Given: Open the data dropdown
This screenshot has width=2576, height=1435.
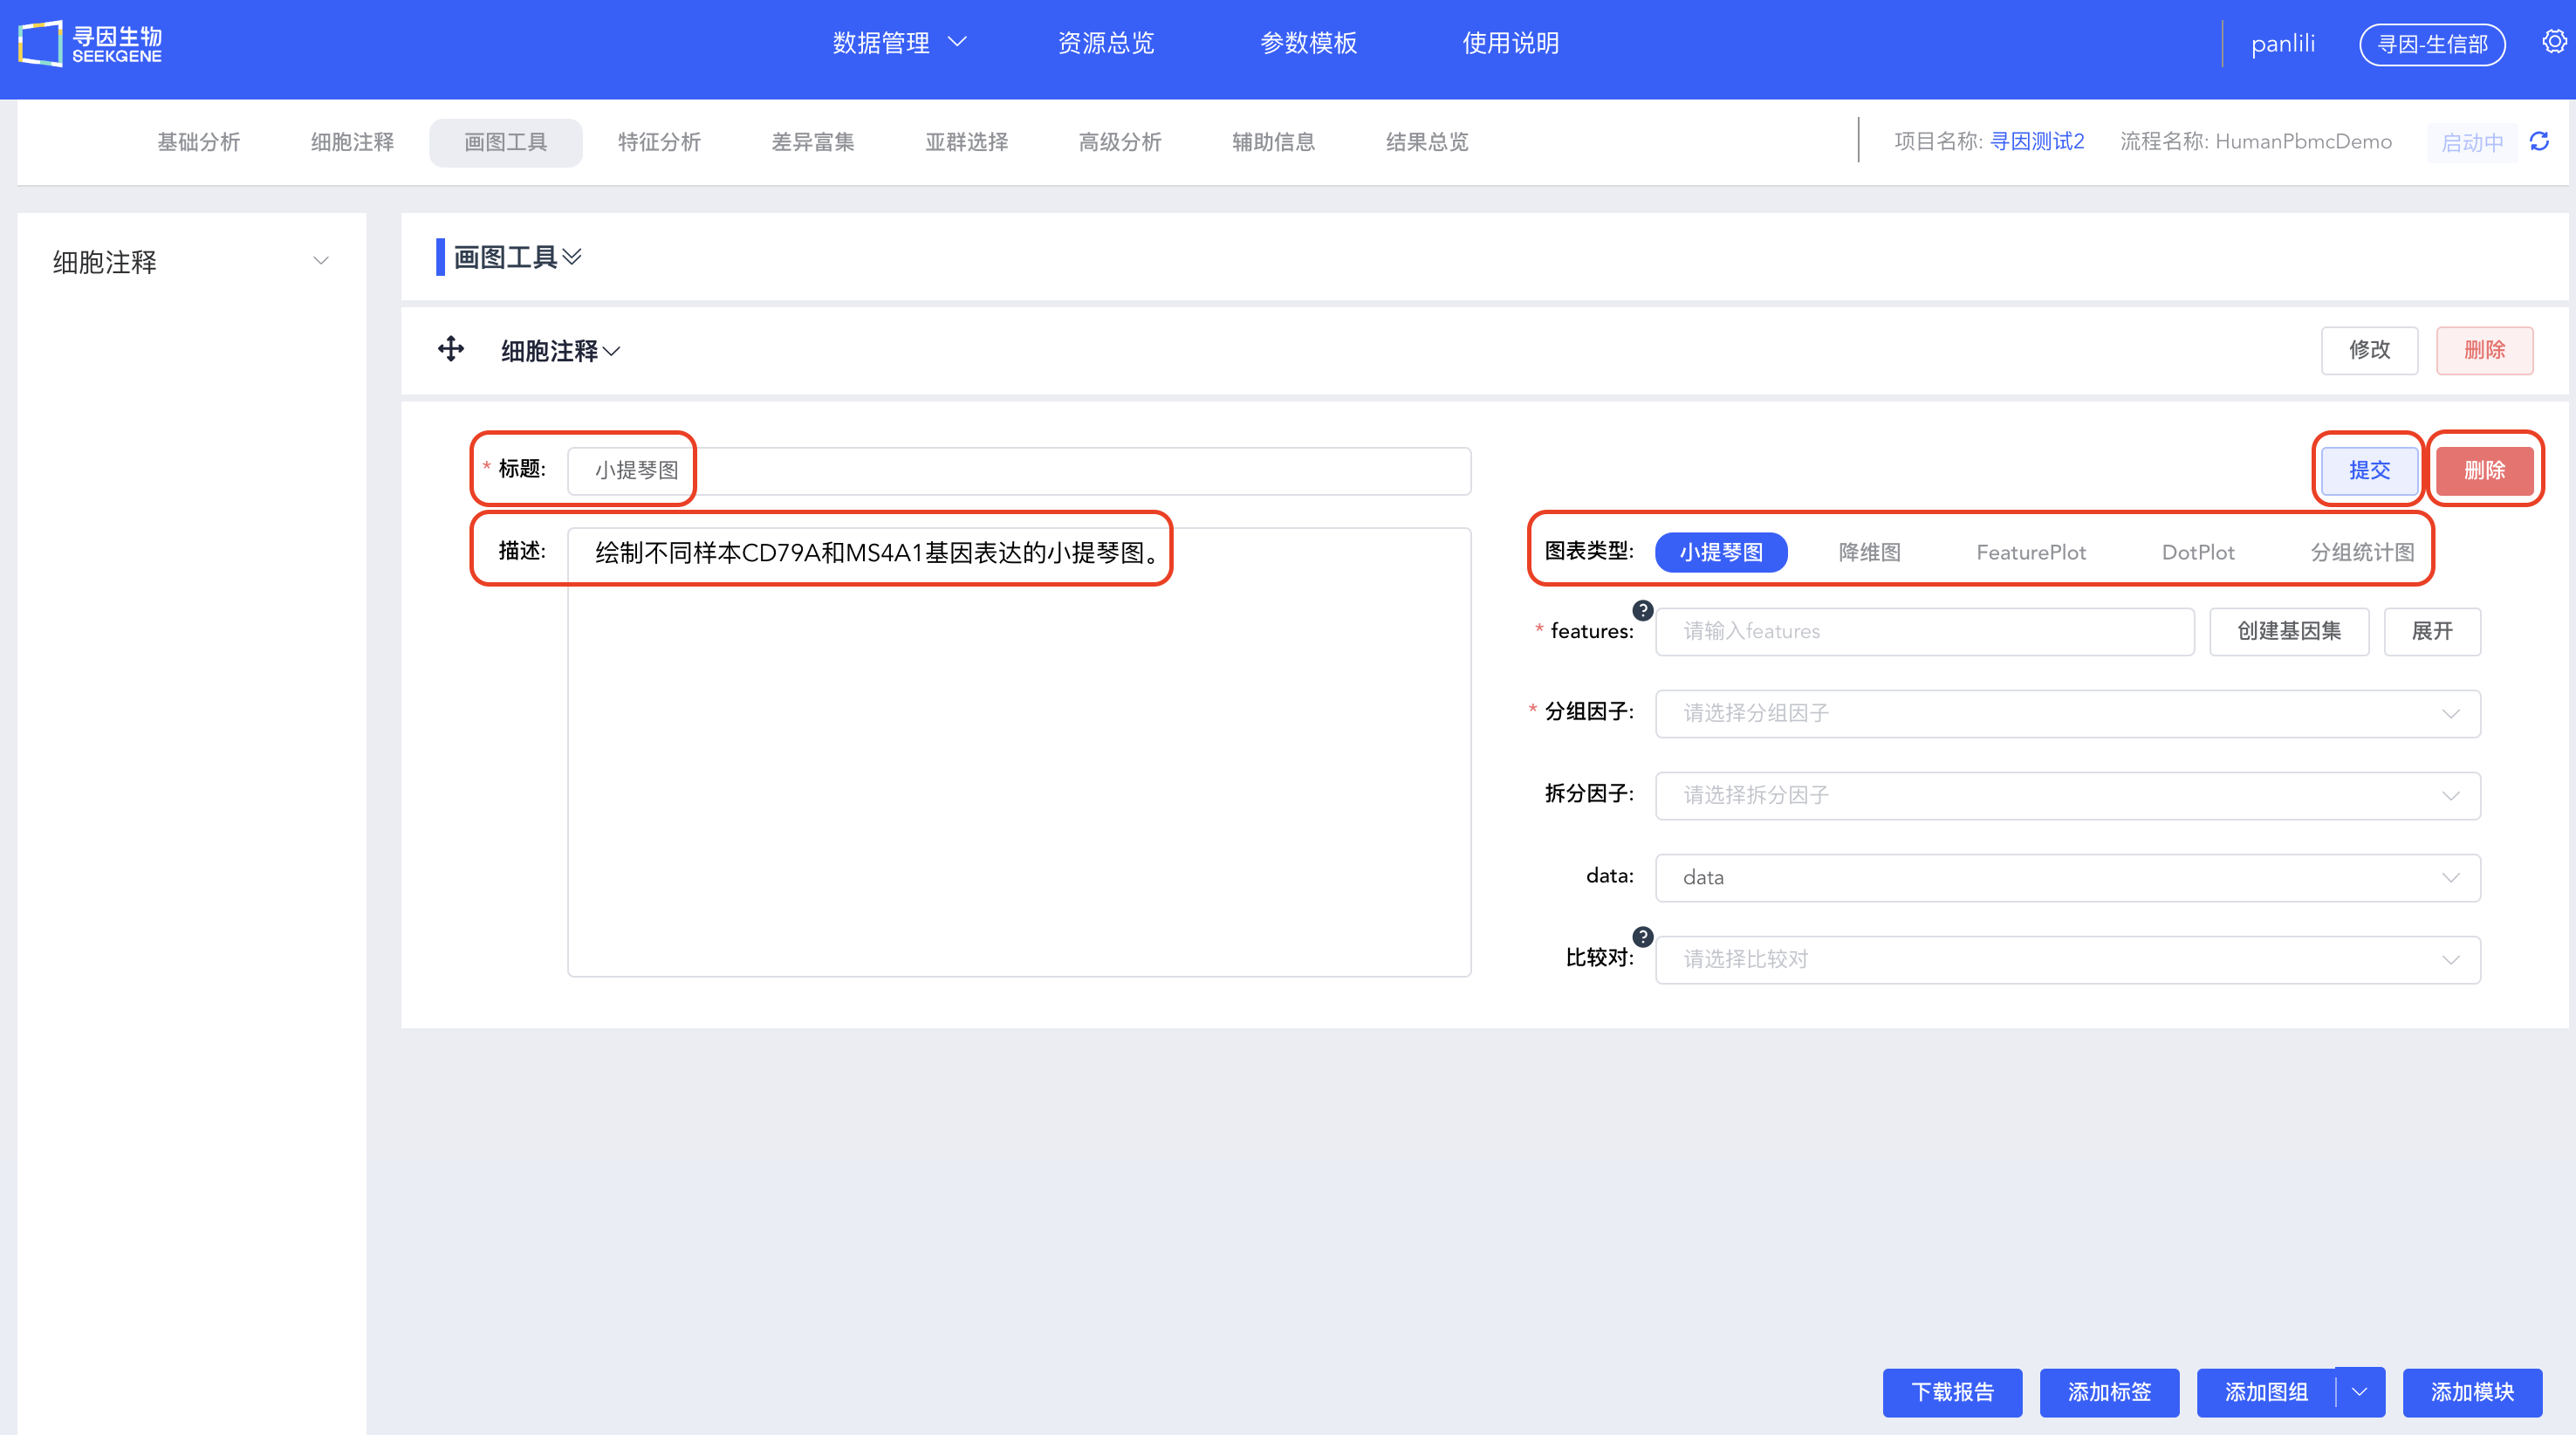Looking at the screenshot, I should click(x=2067, y=877).
